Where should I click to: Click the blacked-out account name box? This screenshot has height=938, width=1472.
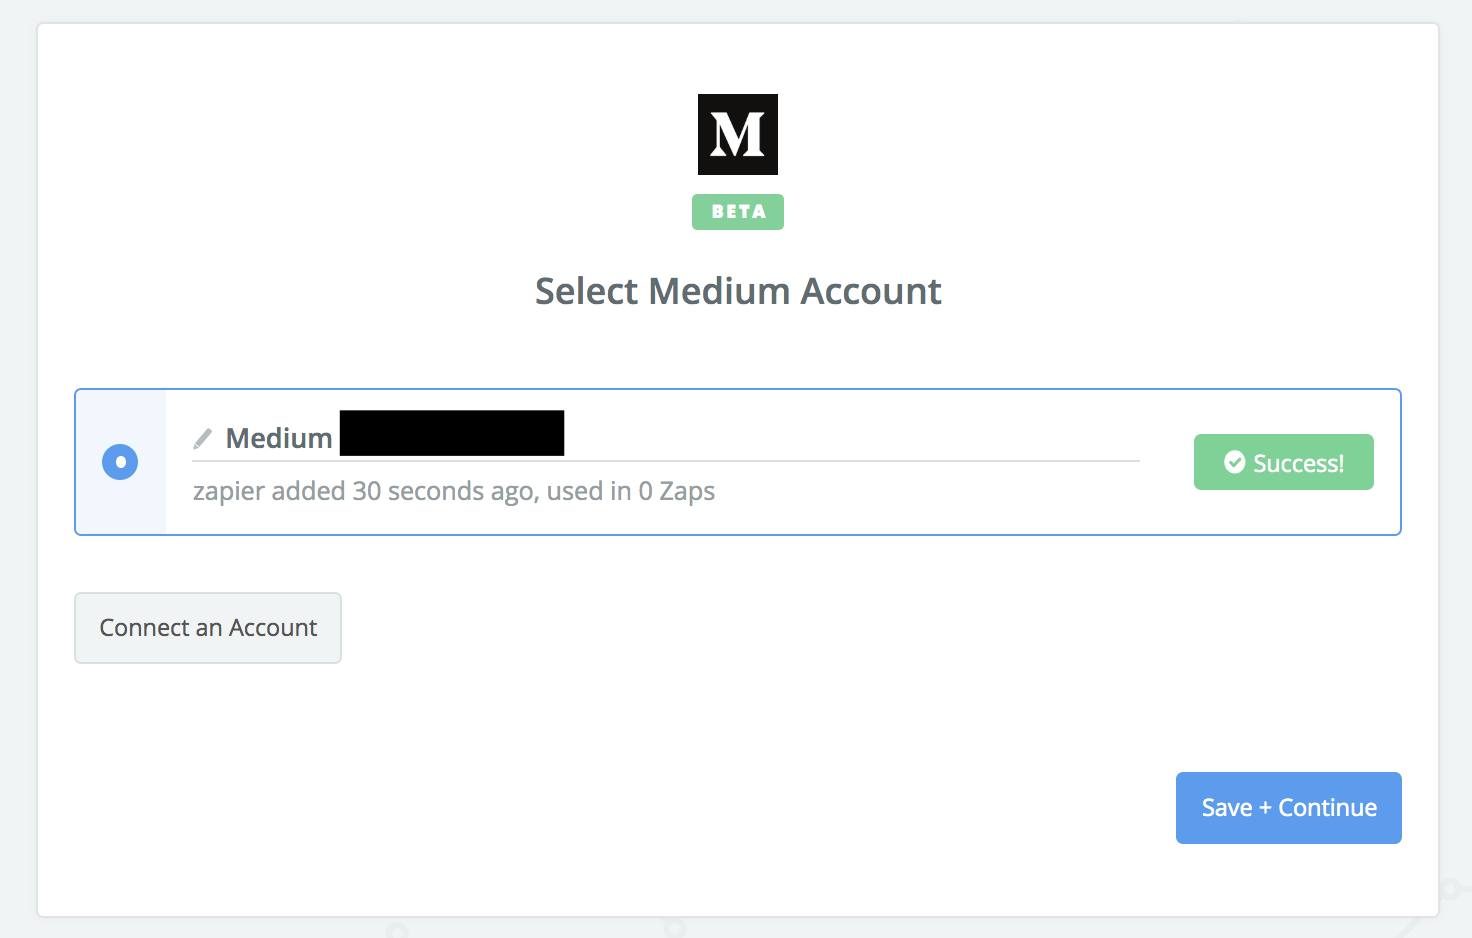452,433
